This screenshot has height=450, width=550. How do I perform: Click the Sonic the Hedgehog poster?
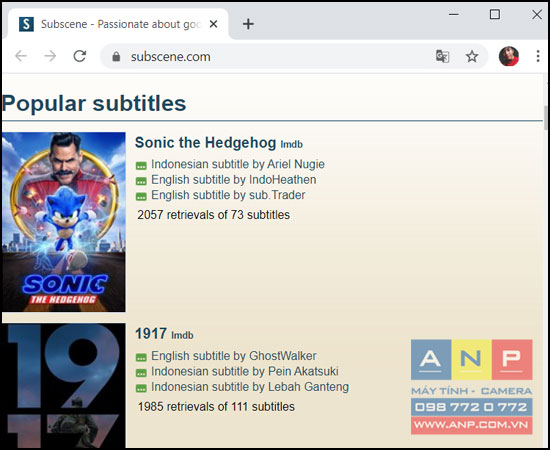tap(63, 222)
